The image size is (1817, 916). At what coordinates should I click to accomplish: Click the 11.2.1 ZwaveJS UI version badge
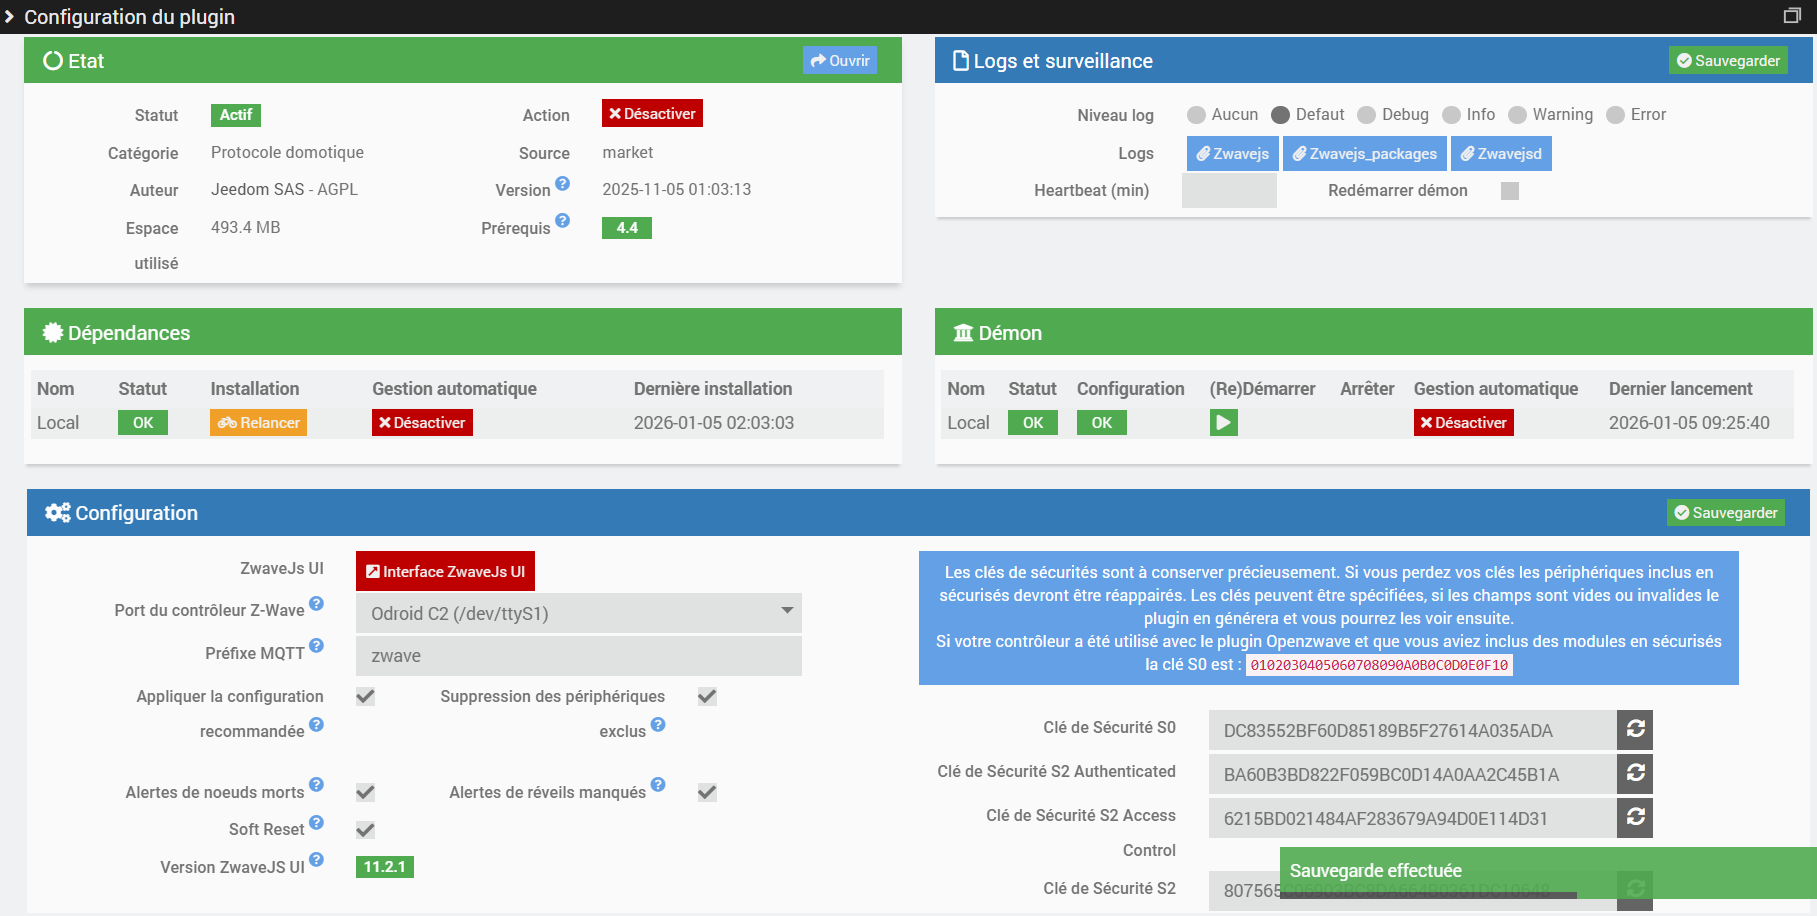pyautogui.click(x=385, y=867)
